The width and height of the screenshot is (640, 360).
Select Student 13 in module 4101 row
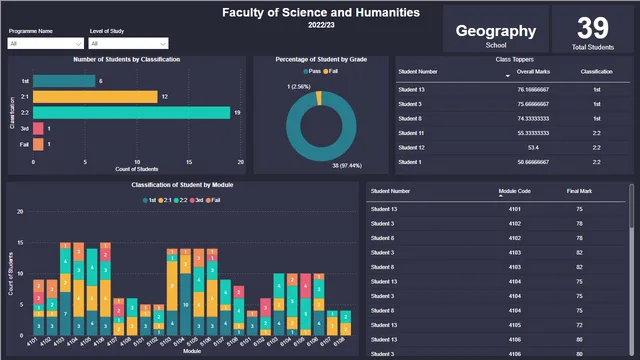[x=384, y=209]
